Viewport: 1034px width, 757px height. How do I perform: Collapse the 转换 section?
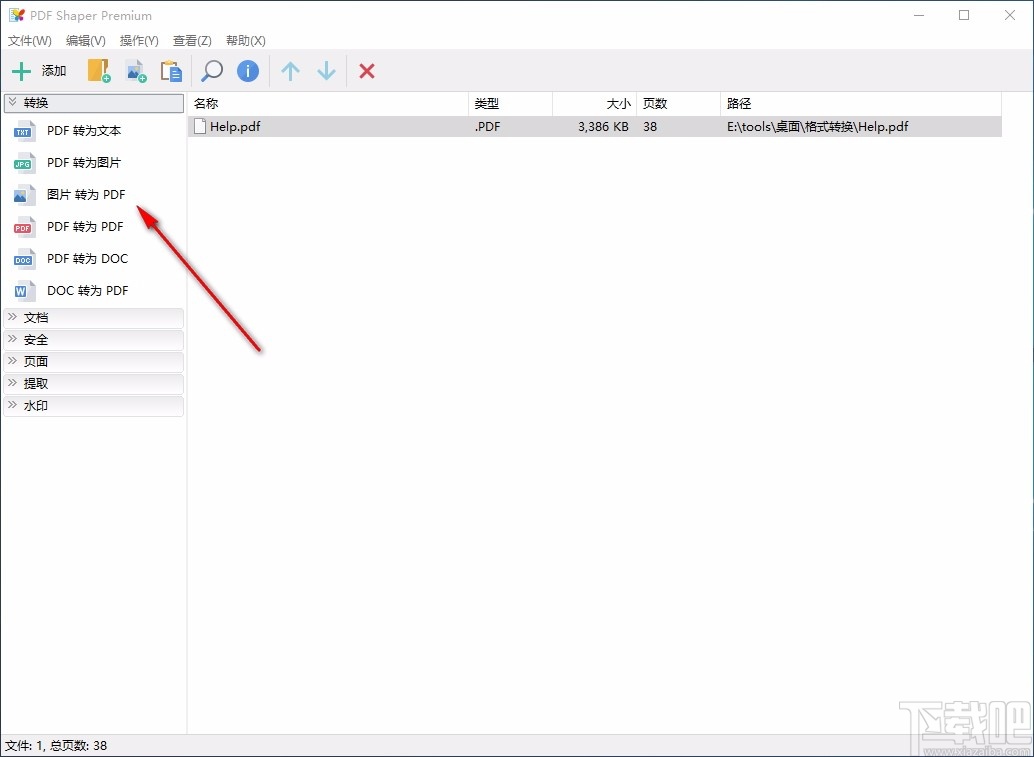pyautogui.click(x=93, y=102)
